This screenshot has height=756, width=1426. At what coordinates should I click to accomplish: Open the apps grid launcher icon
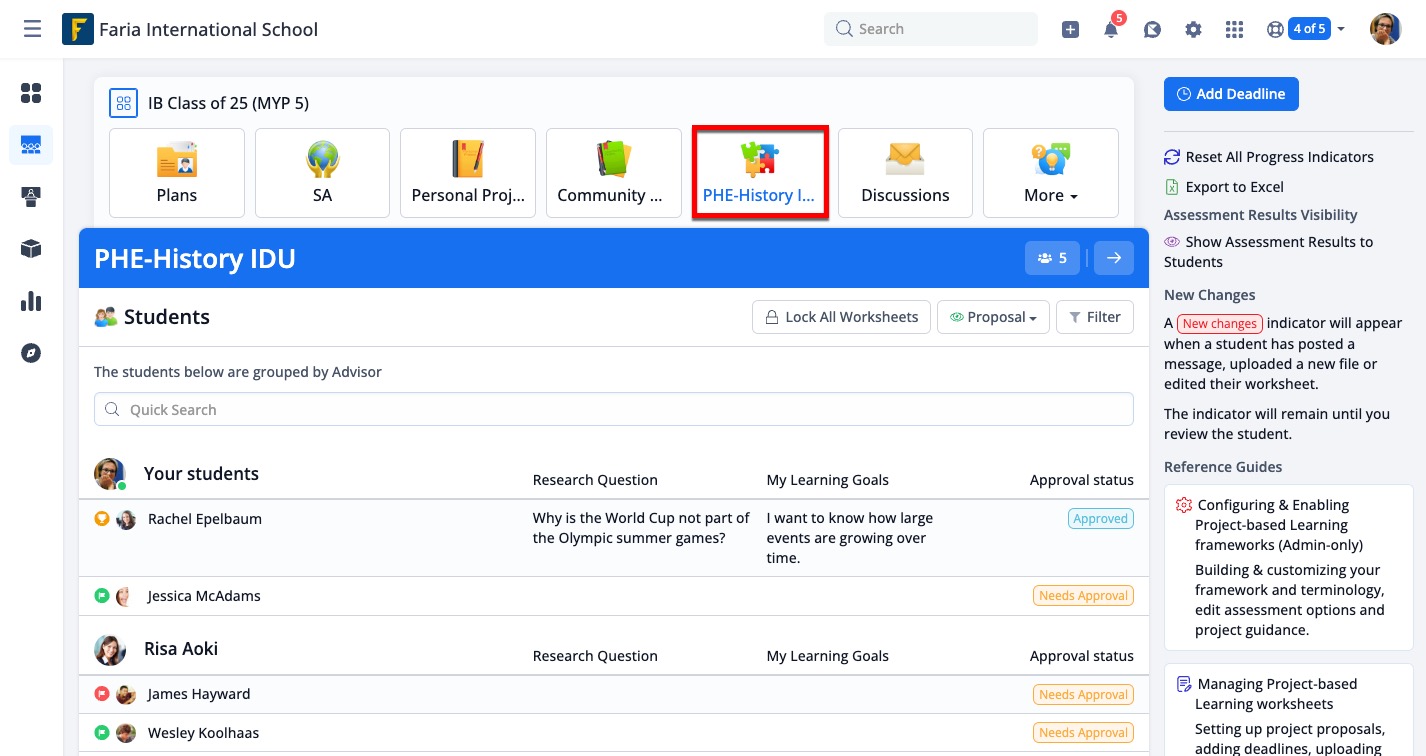pos(1234,30)
